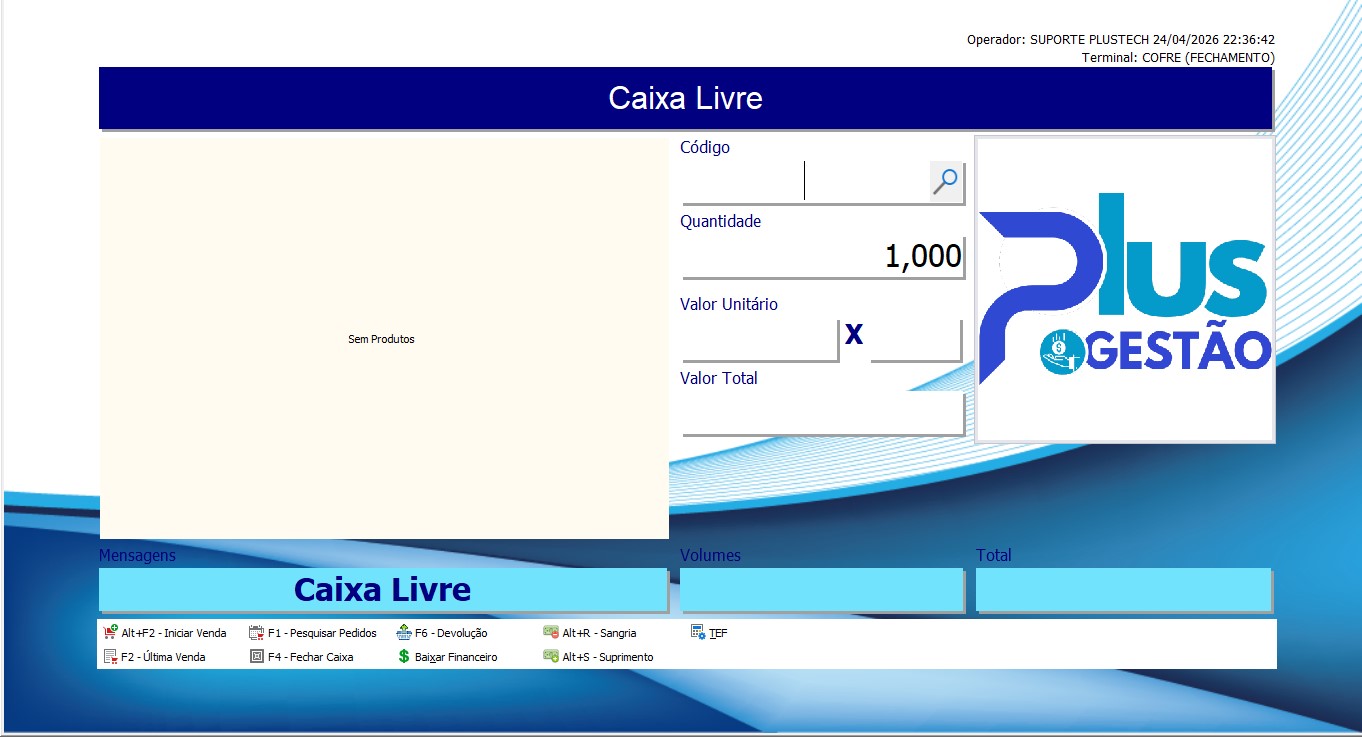Click the "Total" label

(994, 555)
